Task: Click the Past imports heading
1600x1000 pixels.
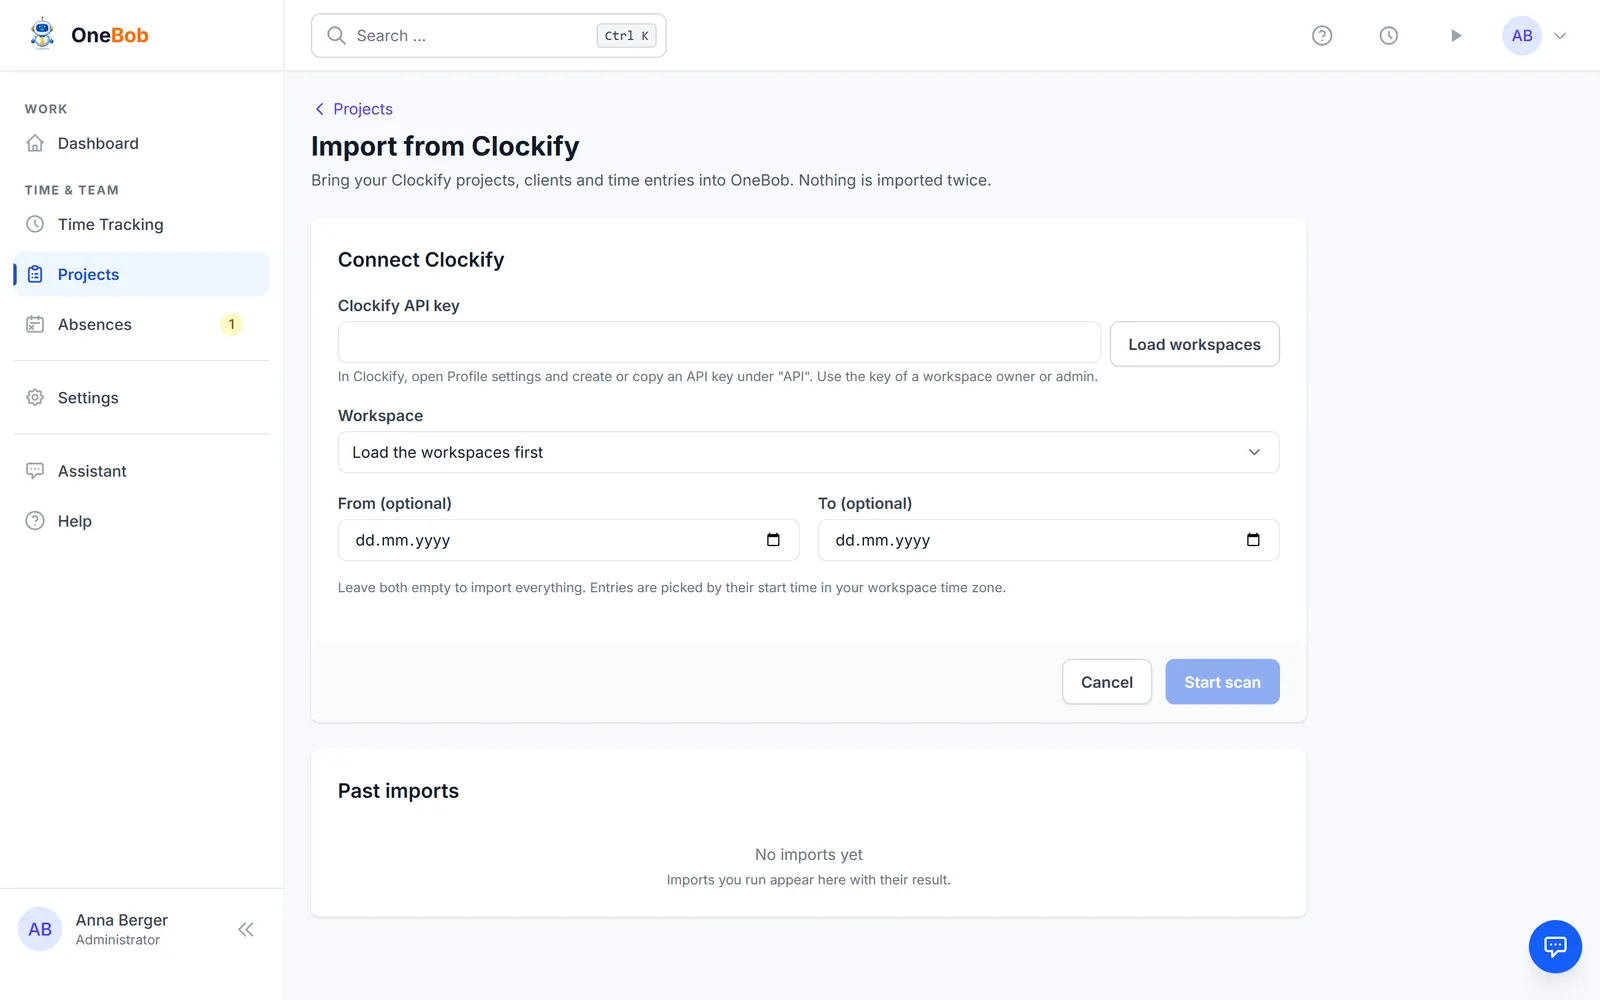Action: [398, 791]
